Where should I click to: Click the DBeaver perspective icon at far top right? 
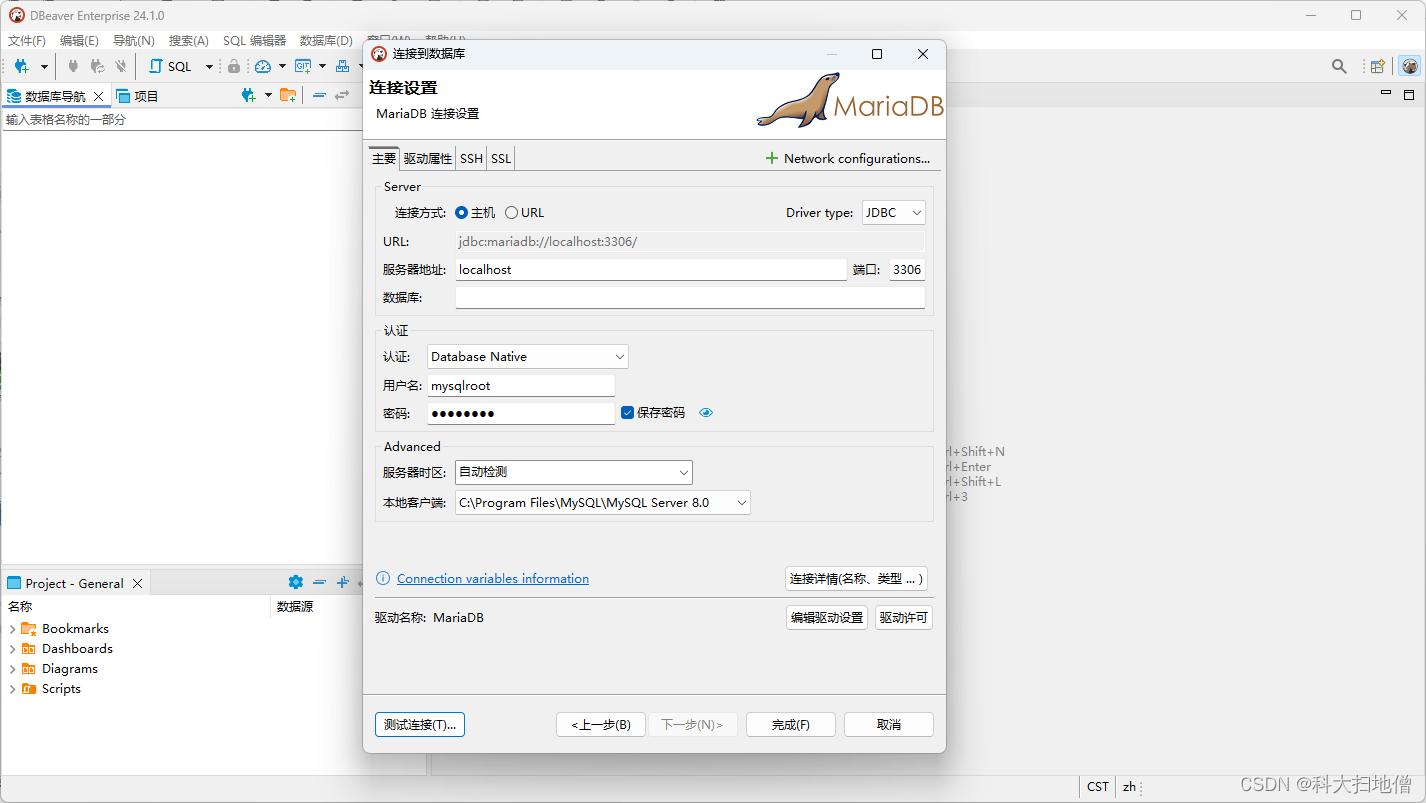click(1410, 66)
